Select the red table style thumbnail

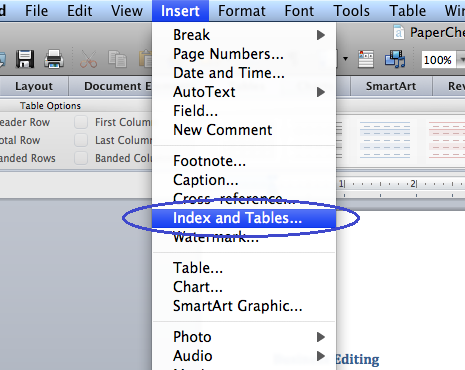[x=447, y=140]
